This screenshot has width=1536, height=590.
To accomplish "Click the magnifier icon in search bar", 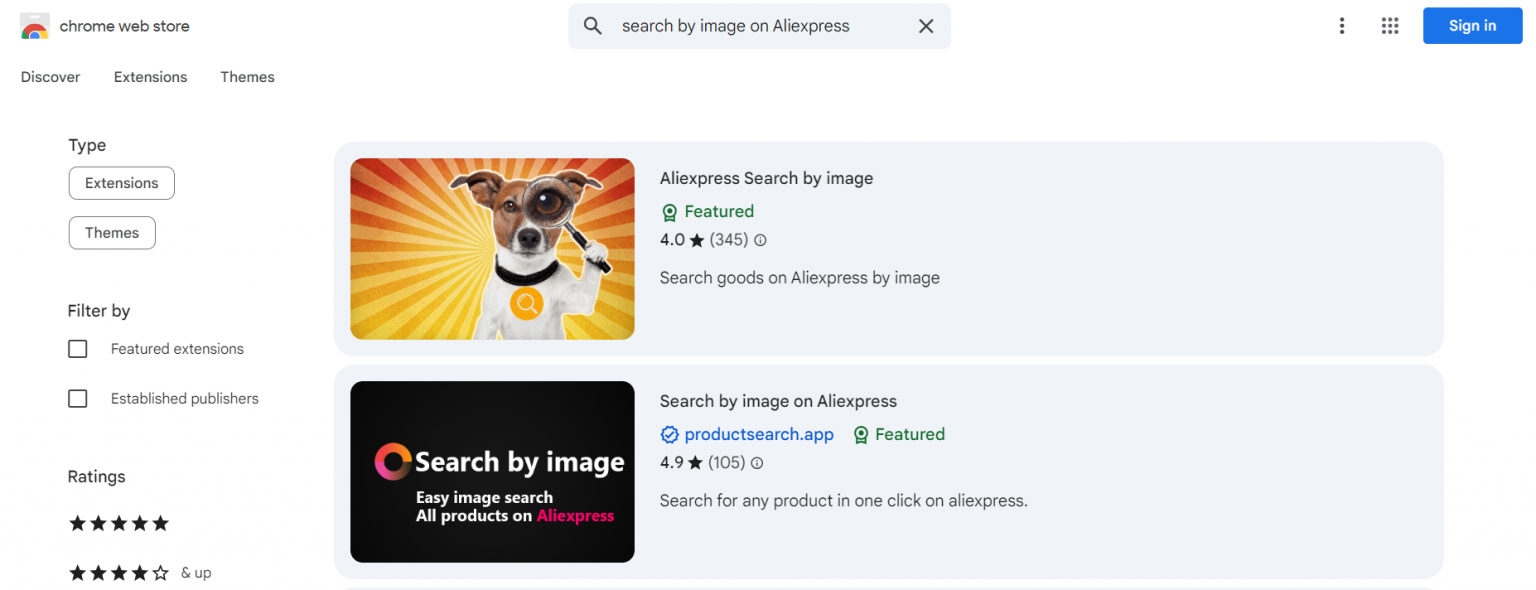I will coord(593,26).
